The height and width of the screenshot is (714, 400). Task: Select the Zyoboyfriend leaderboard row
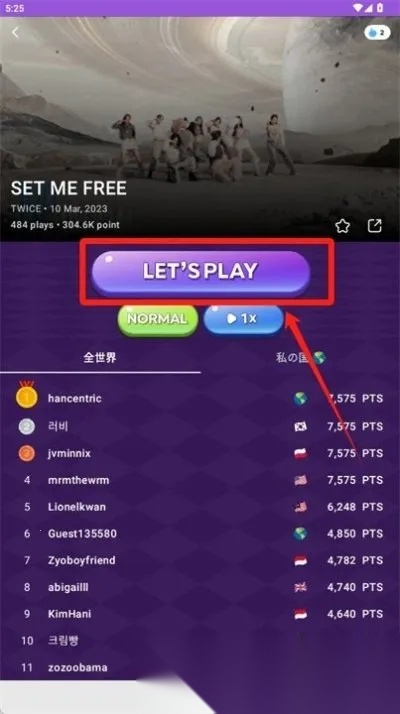pyautogui.click(x=200, y=561)
